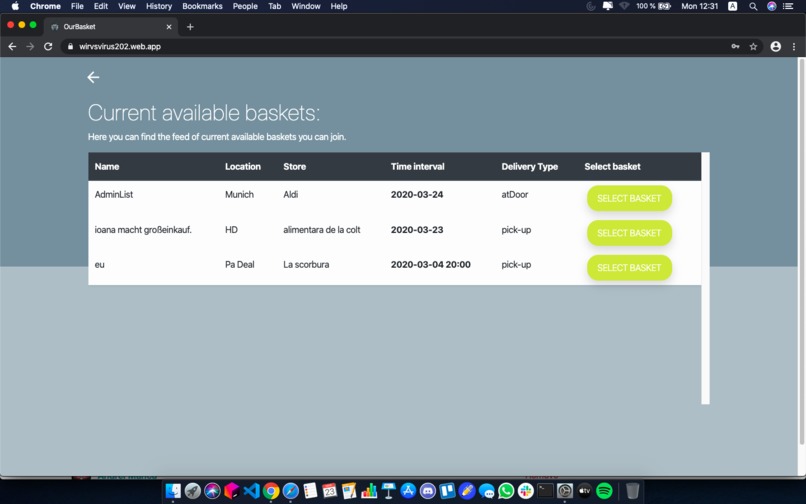Open Launchpad from the dock
The image size is (806, 504).
193,491
